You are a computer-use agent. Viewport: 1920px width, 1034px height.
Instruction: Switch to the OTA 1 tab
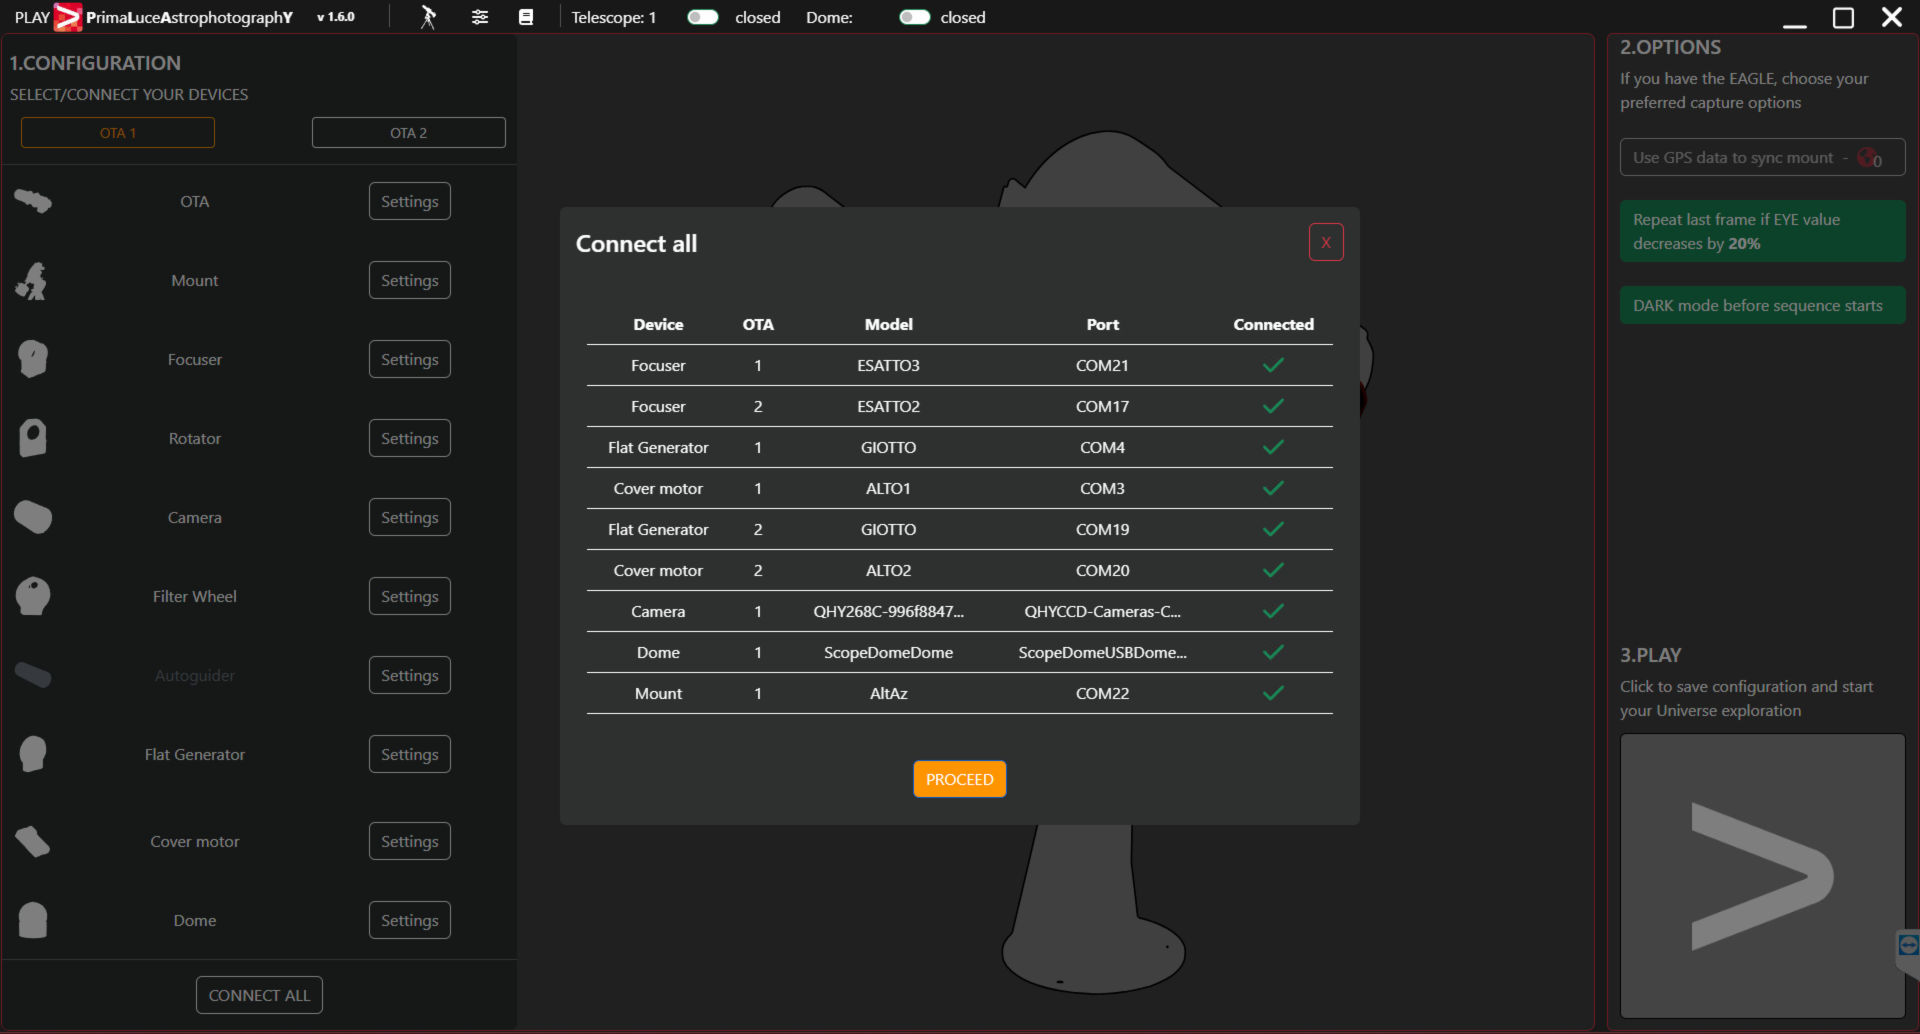(x=118, y=133)
